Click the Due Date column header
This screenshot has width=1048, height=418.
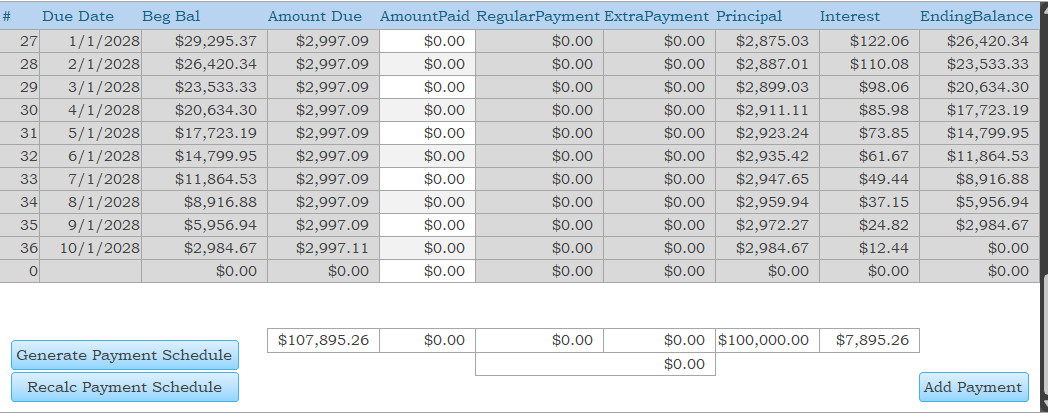pos(78,16)
